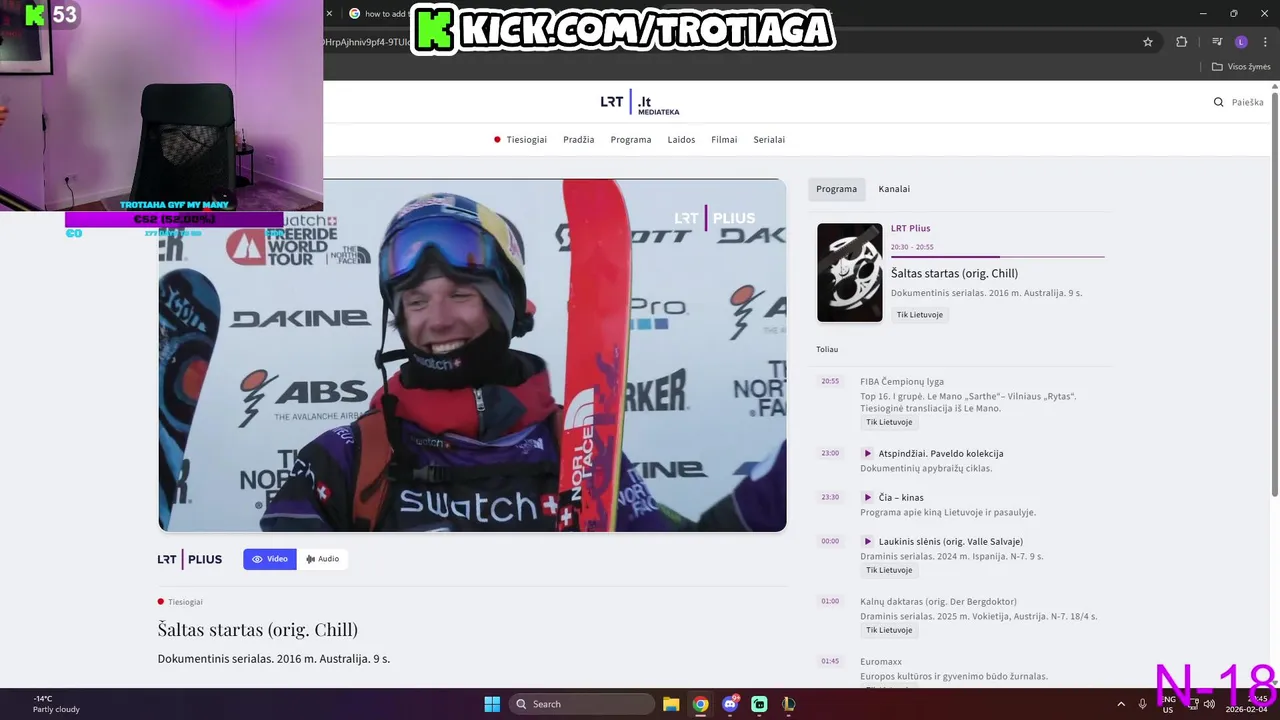
Task: Switch to the Kanalai tab
Action: (894, 189)
